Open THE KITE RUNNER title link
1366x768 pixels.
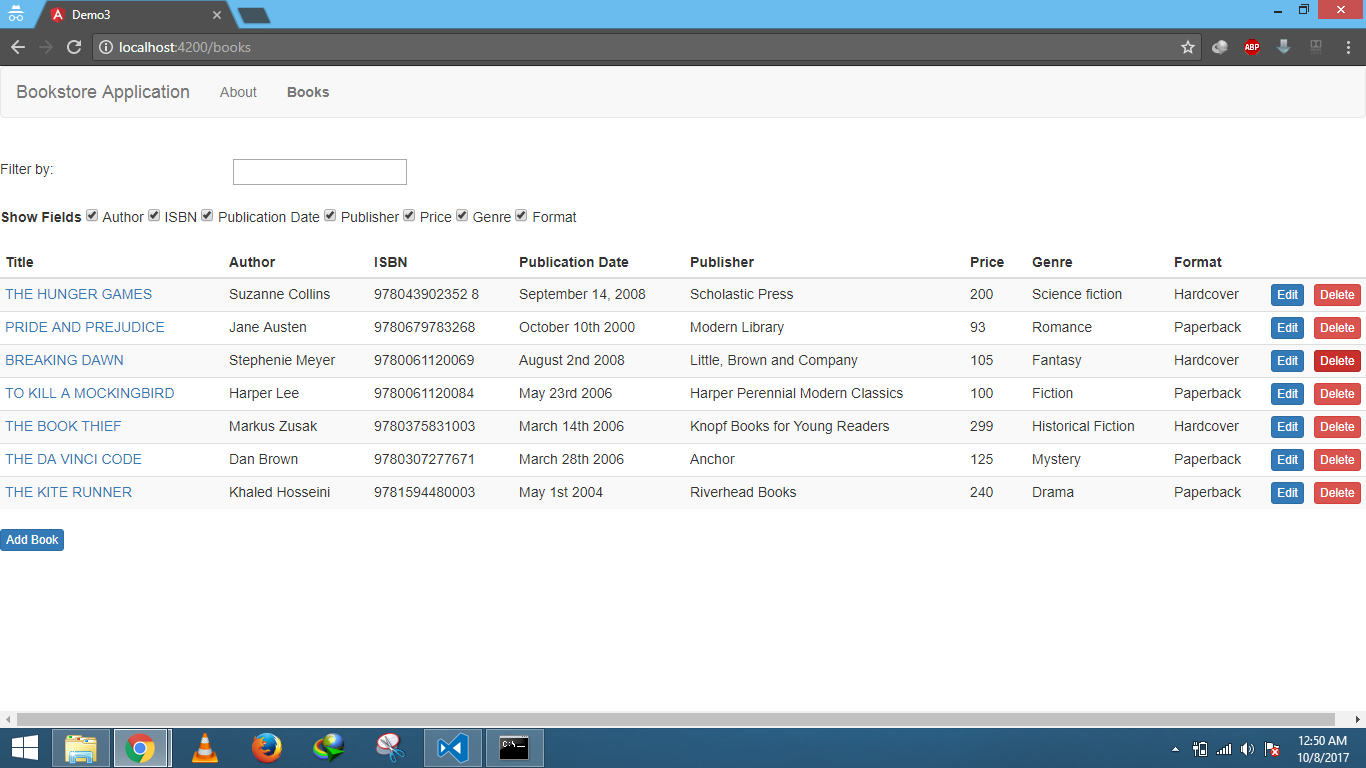click(x=69, y=492)
